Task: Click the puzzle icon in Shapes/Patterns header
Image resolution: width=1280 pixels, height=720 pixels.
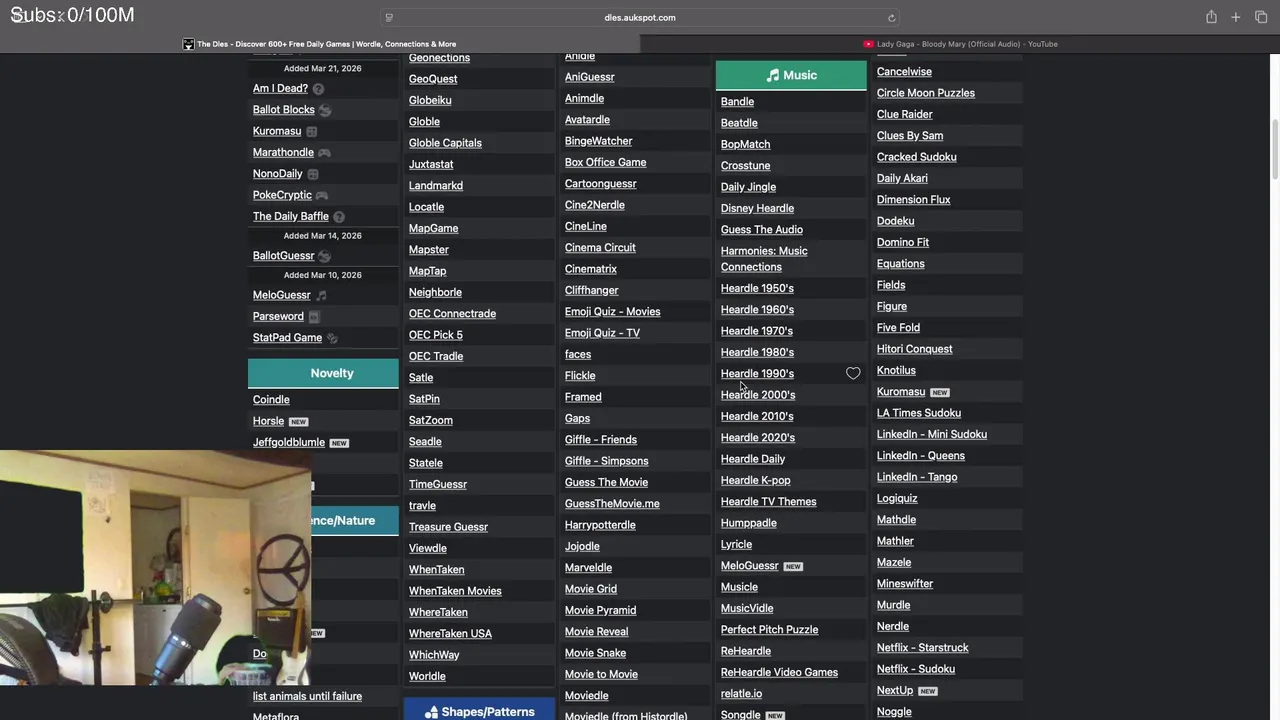Action: point(431,712)
